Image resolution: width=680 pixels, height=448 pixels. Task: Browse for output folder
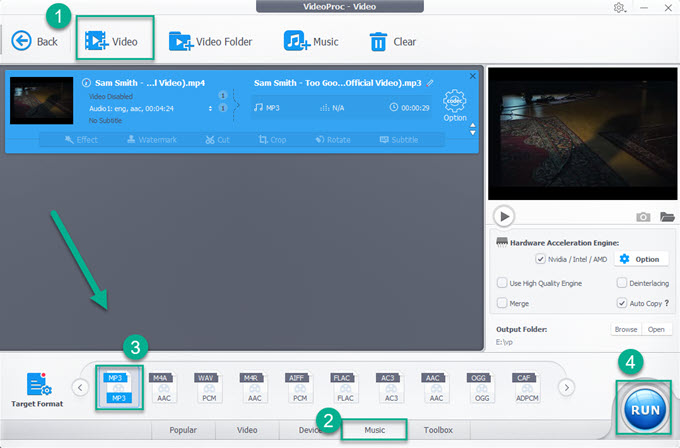[x=626, y=329]
